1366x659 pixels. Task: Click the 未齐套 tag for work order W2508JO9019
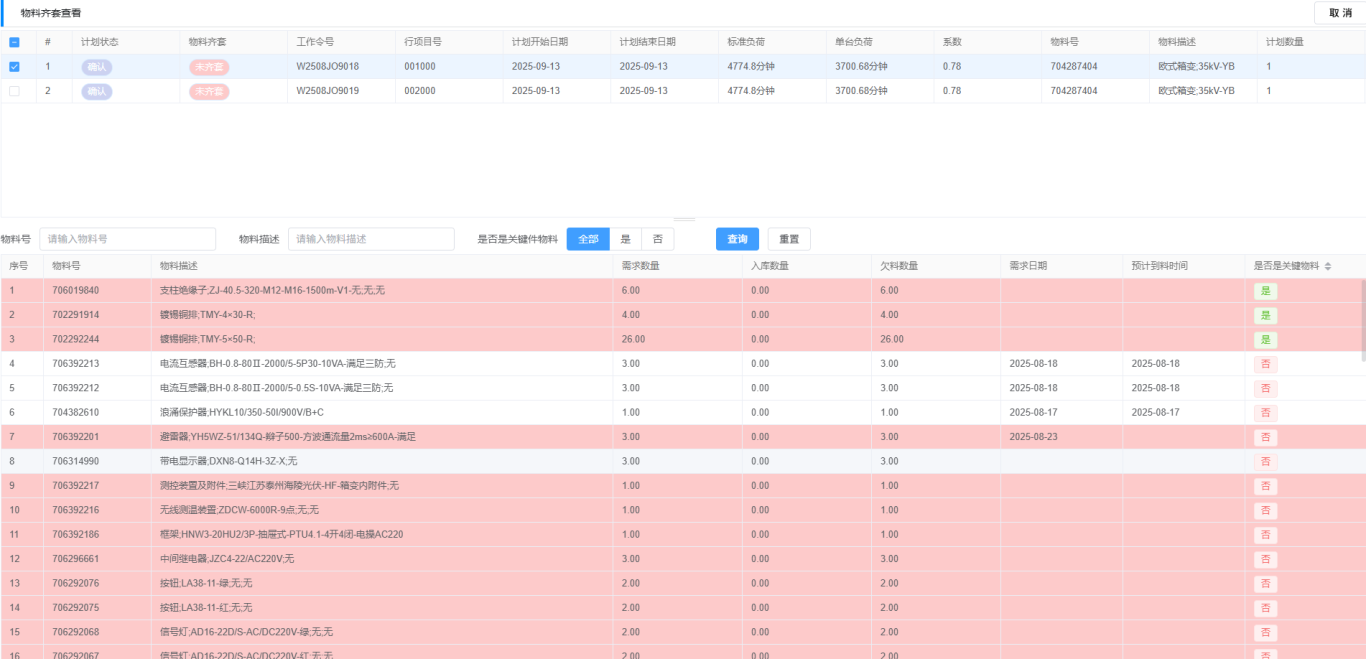[x=208, y=91]
